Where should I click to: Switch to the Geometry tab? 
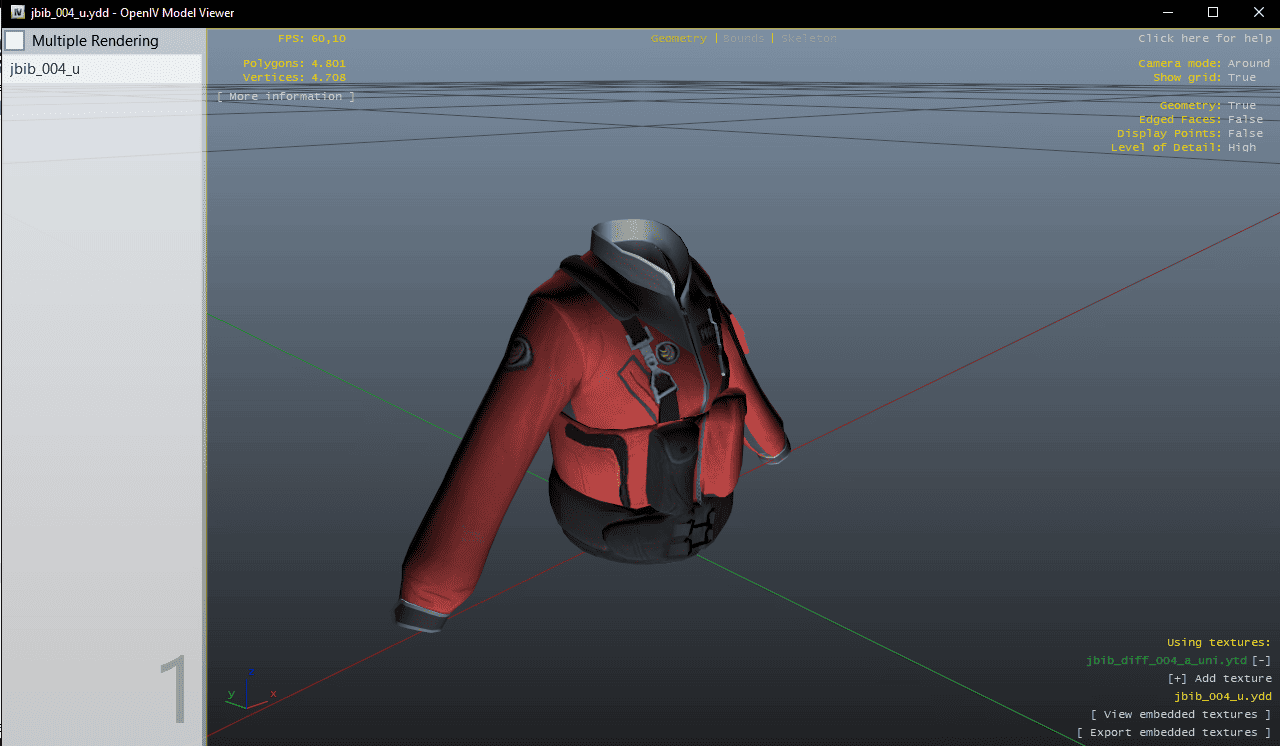pyautogui.click(x=677, y=38)
